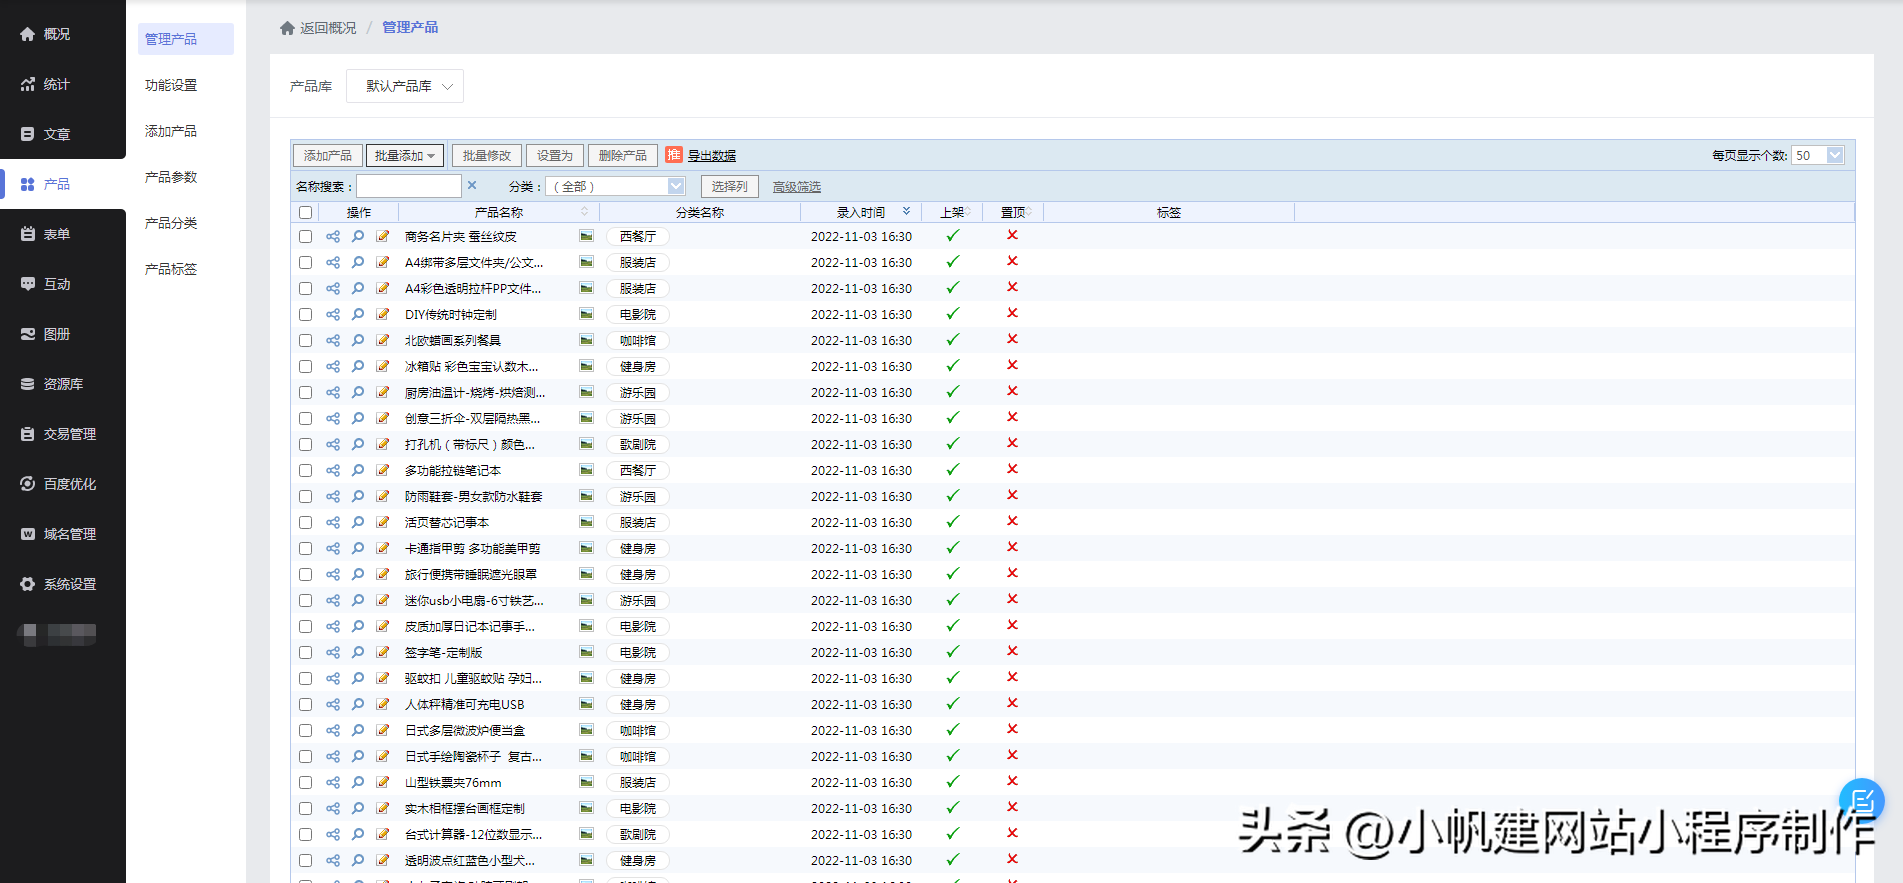Viewport: 1903px width, 883px height.
Task: Clear the name search with the X icon
Action: 472,186
